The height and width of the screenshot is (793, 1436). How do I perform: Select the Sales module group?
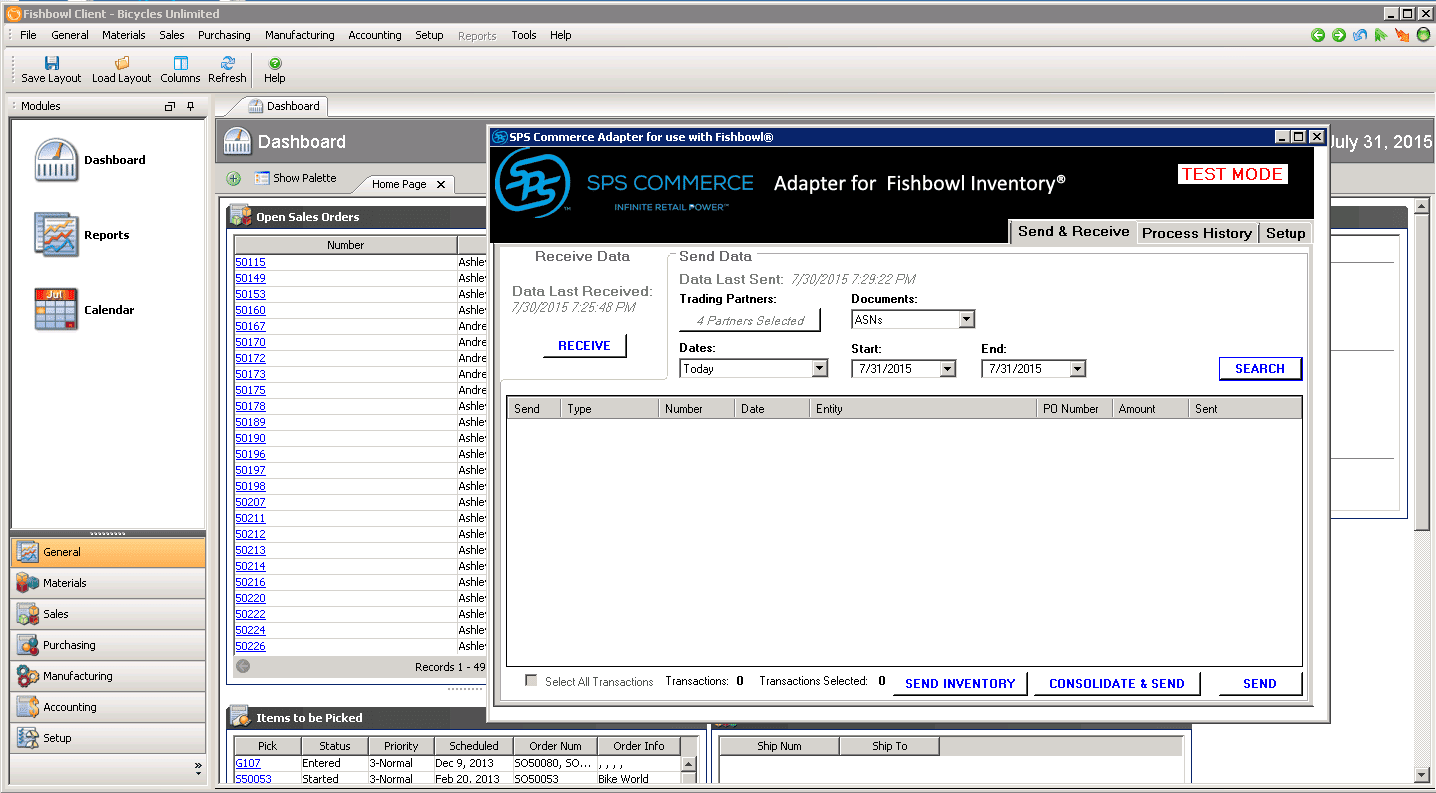click(x=108, y=614)
